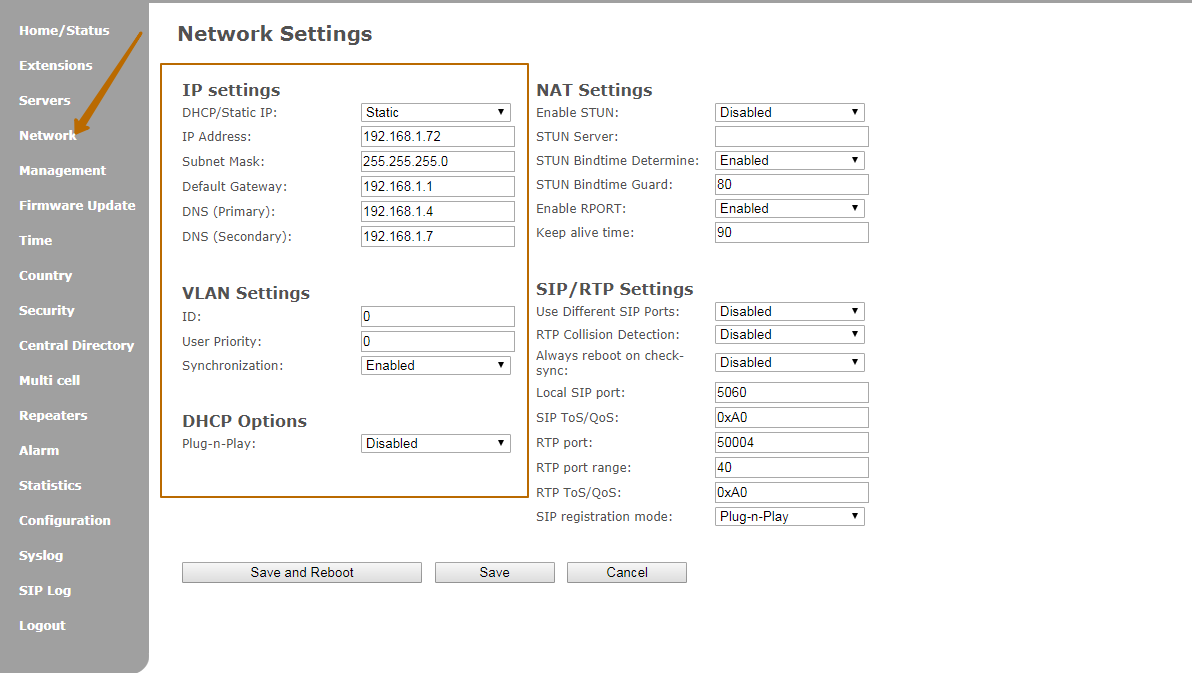The height and width of the screenshot is (692, 1192).
Task: Open the SIP registration mode dropdown
Action: [x=790, y=516]
